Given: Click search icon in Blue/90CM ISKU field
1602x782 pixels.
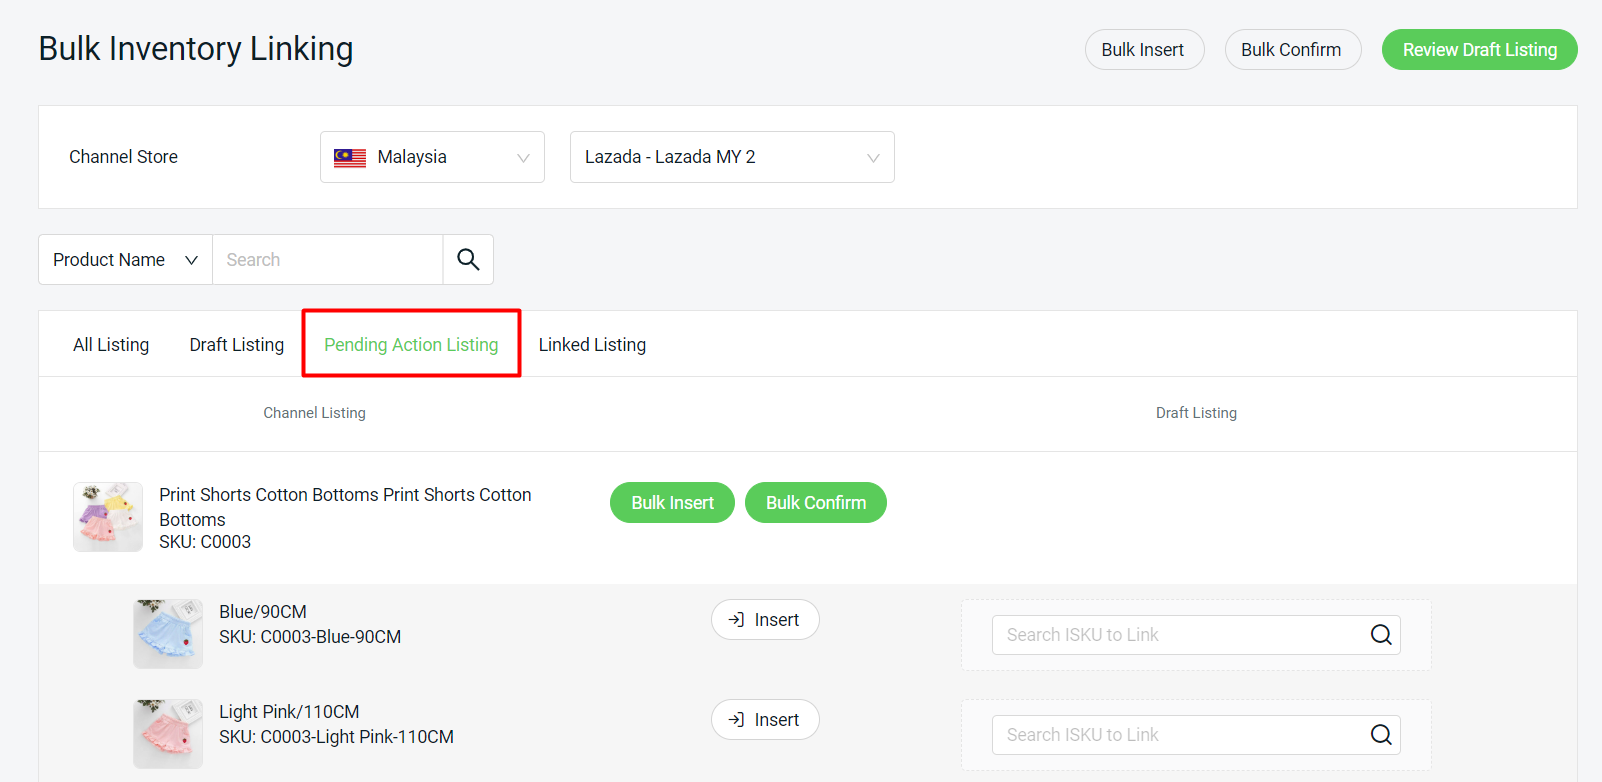Looking at the screenshot, I should [x=1380, y=635].
